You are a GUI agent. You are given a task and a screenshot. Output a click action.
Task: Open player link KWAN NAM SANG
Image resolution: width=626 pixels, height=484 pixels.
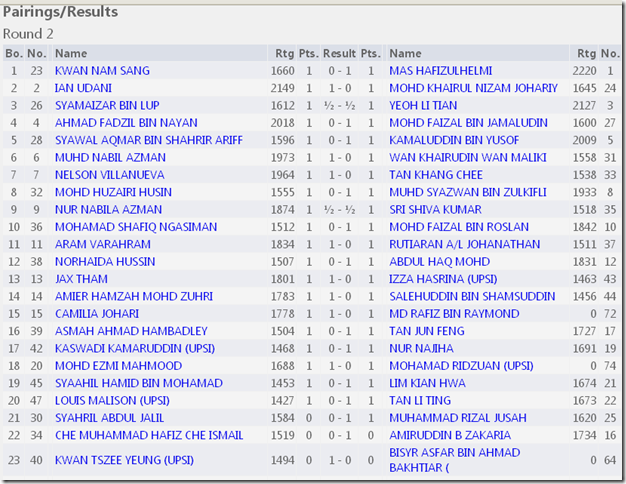102,71
